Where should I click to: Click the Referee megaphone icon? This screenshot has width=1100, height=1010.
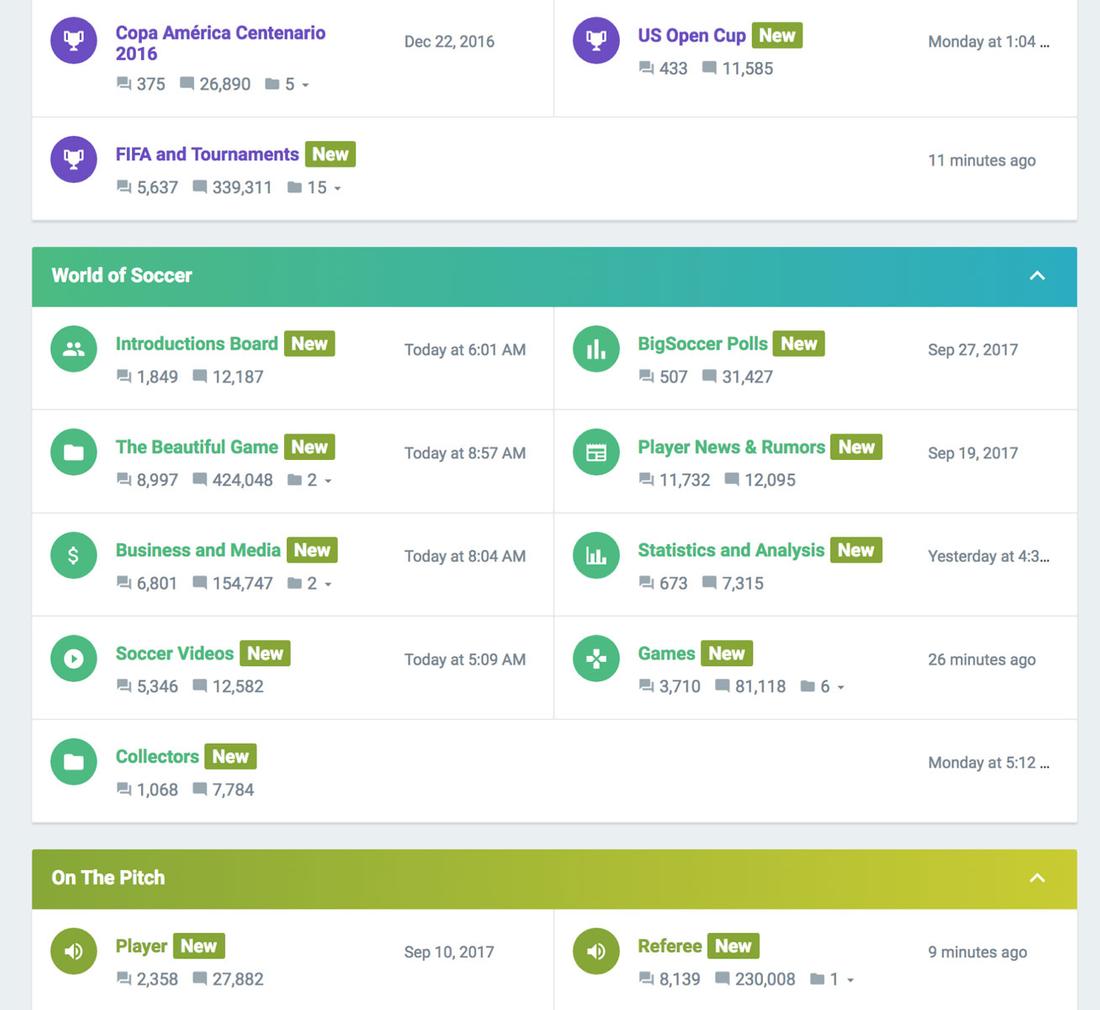click(x=596, y=952)
